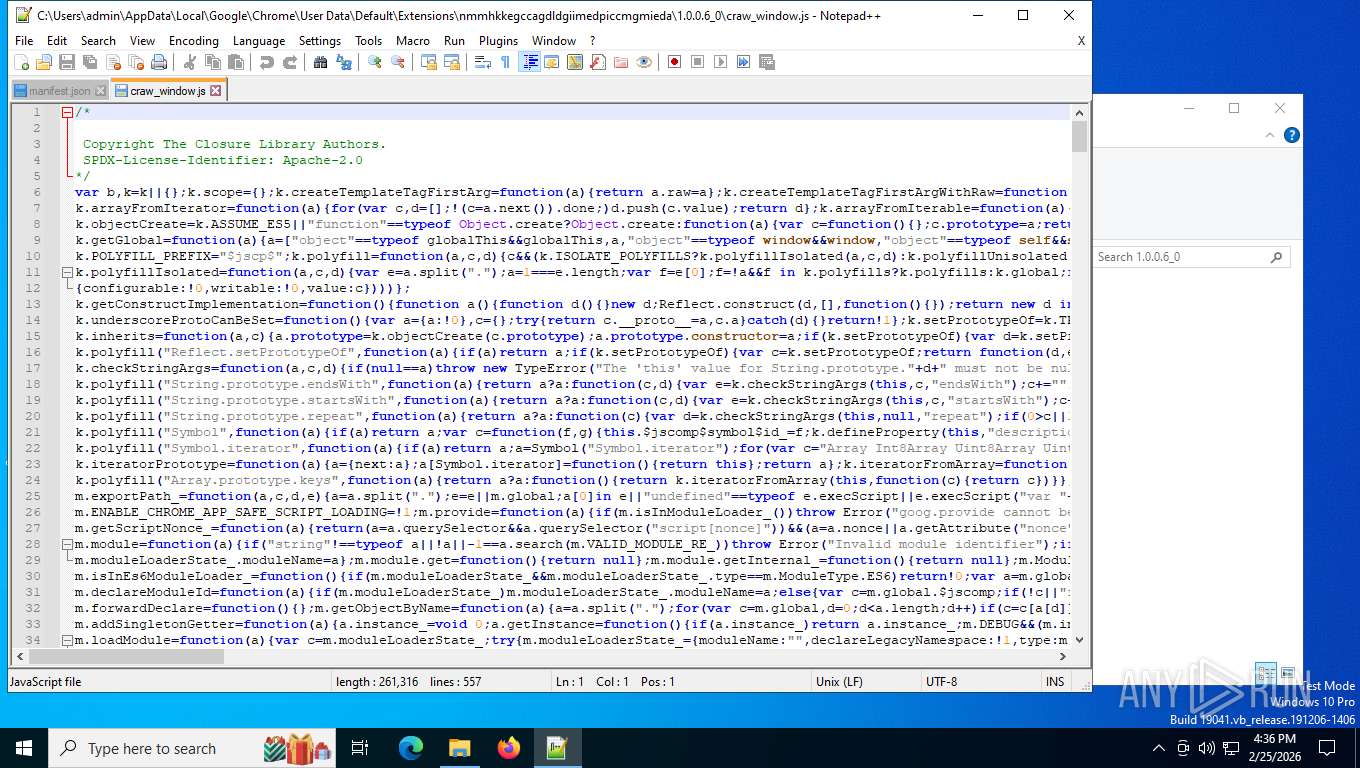
Task: Open the Settings menu
Action: click(320, 41)
